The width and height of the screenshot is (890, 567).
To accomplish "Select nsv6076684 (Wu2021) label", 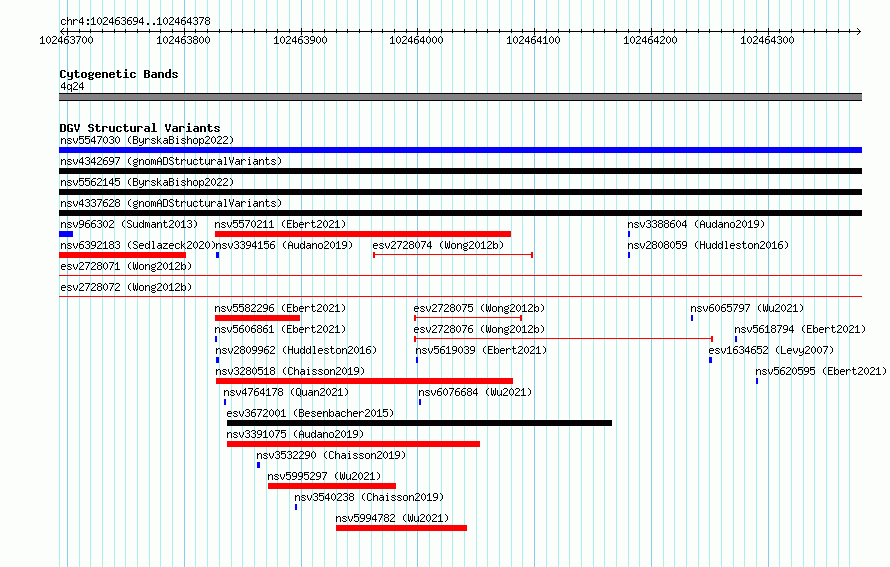I will [x=475, y=392].
